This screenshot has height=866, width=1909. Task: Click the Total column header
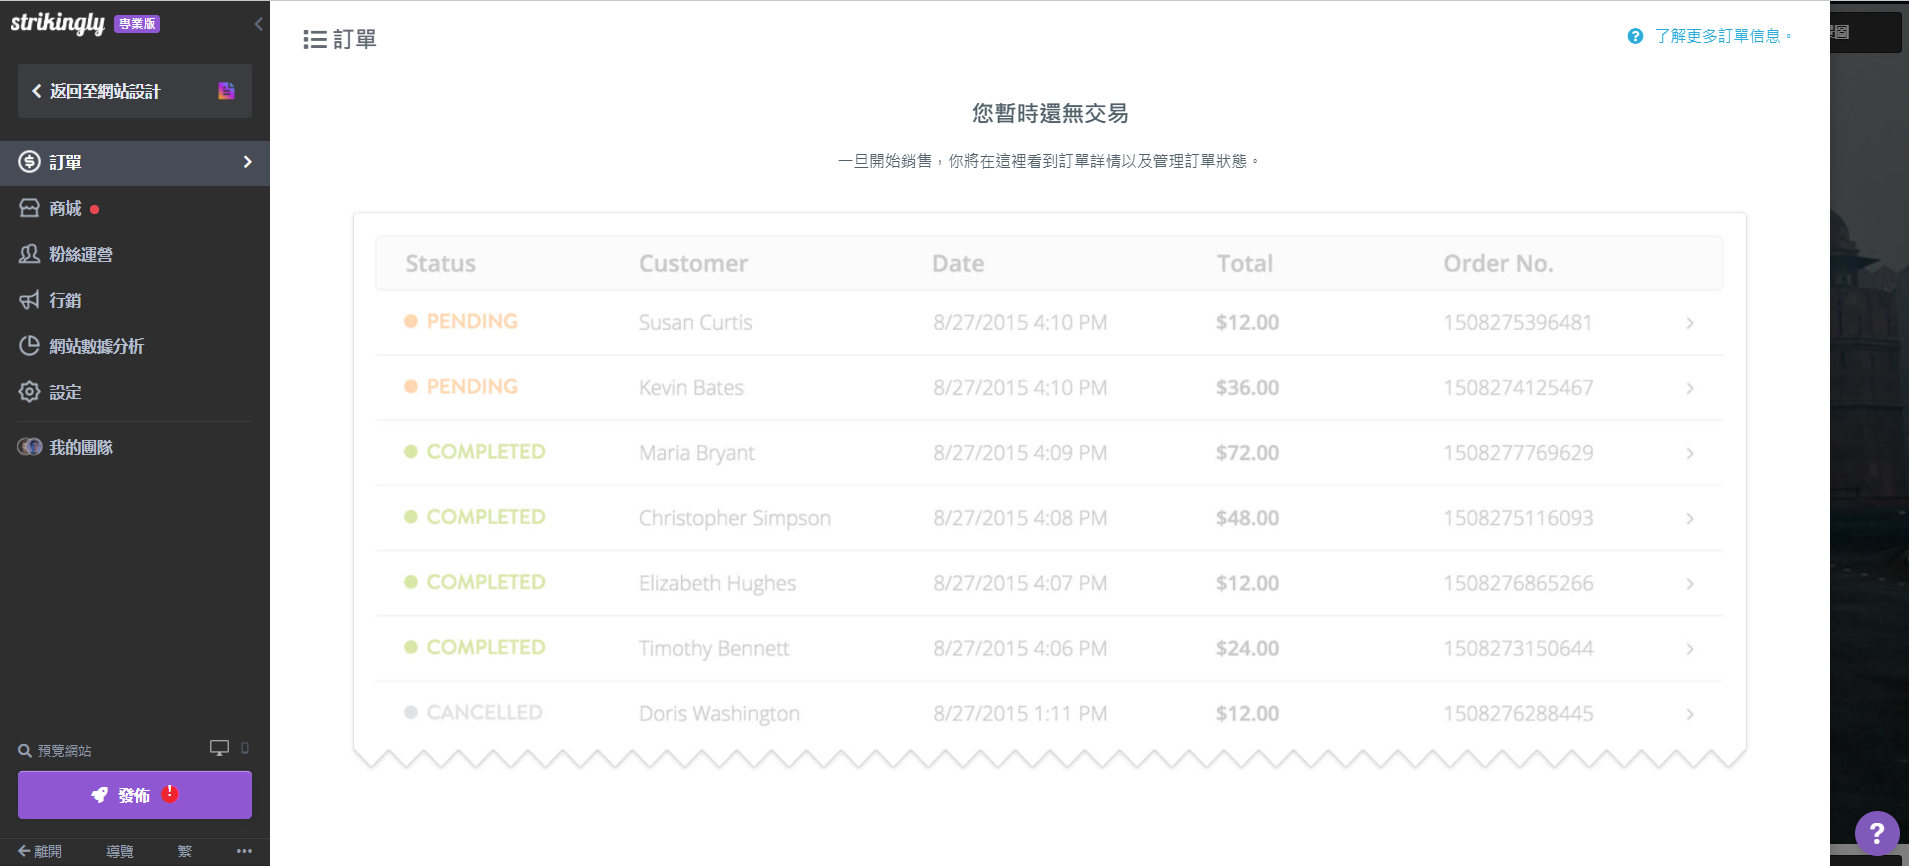[1245, 263]
